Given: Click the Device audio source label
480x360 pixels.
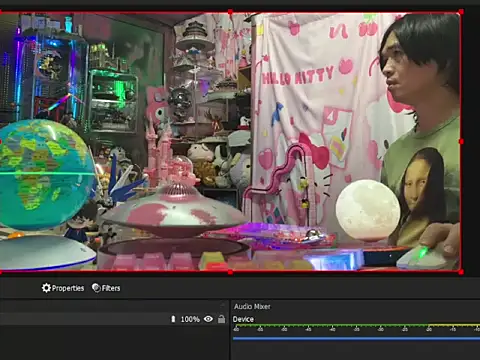Looking at the screenshot, I should tap(243, 319).
